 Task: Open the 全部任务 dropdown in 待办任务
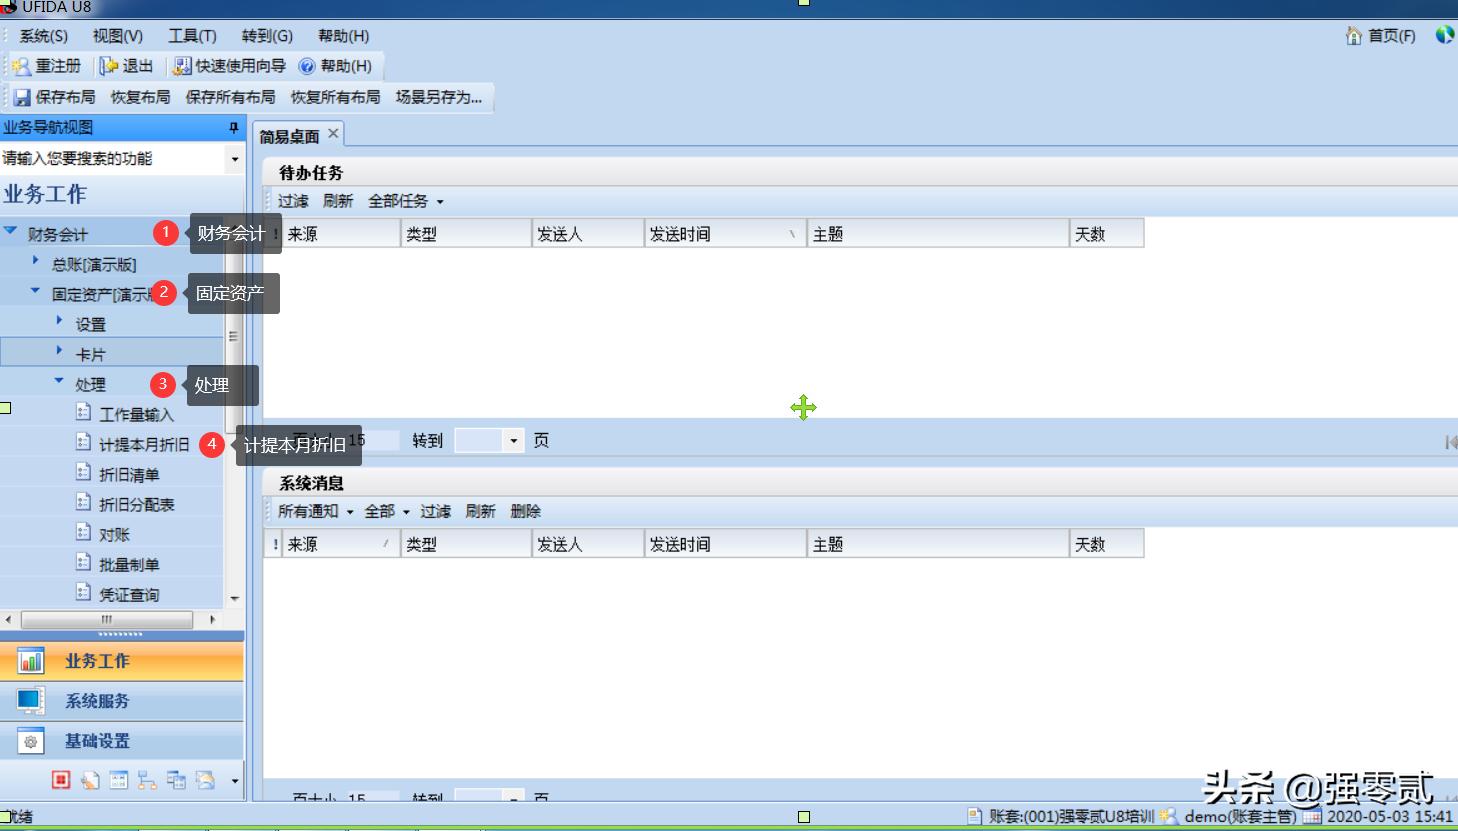coord(399,200)
